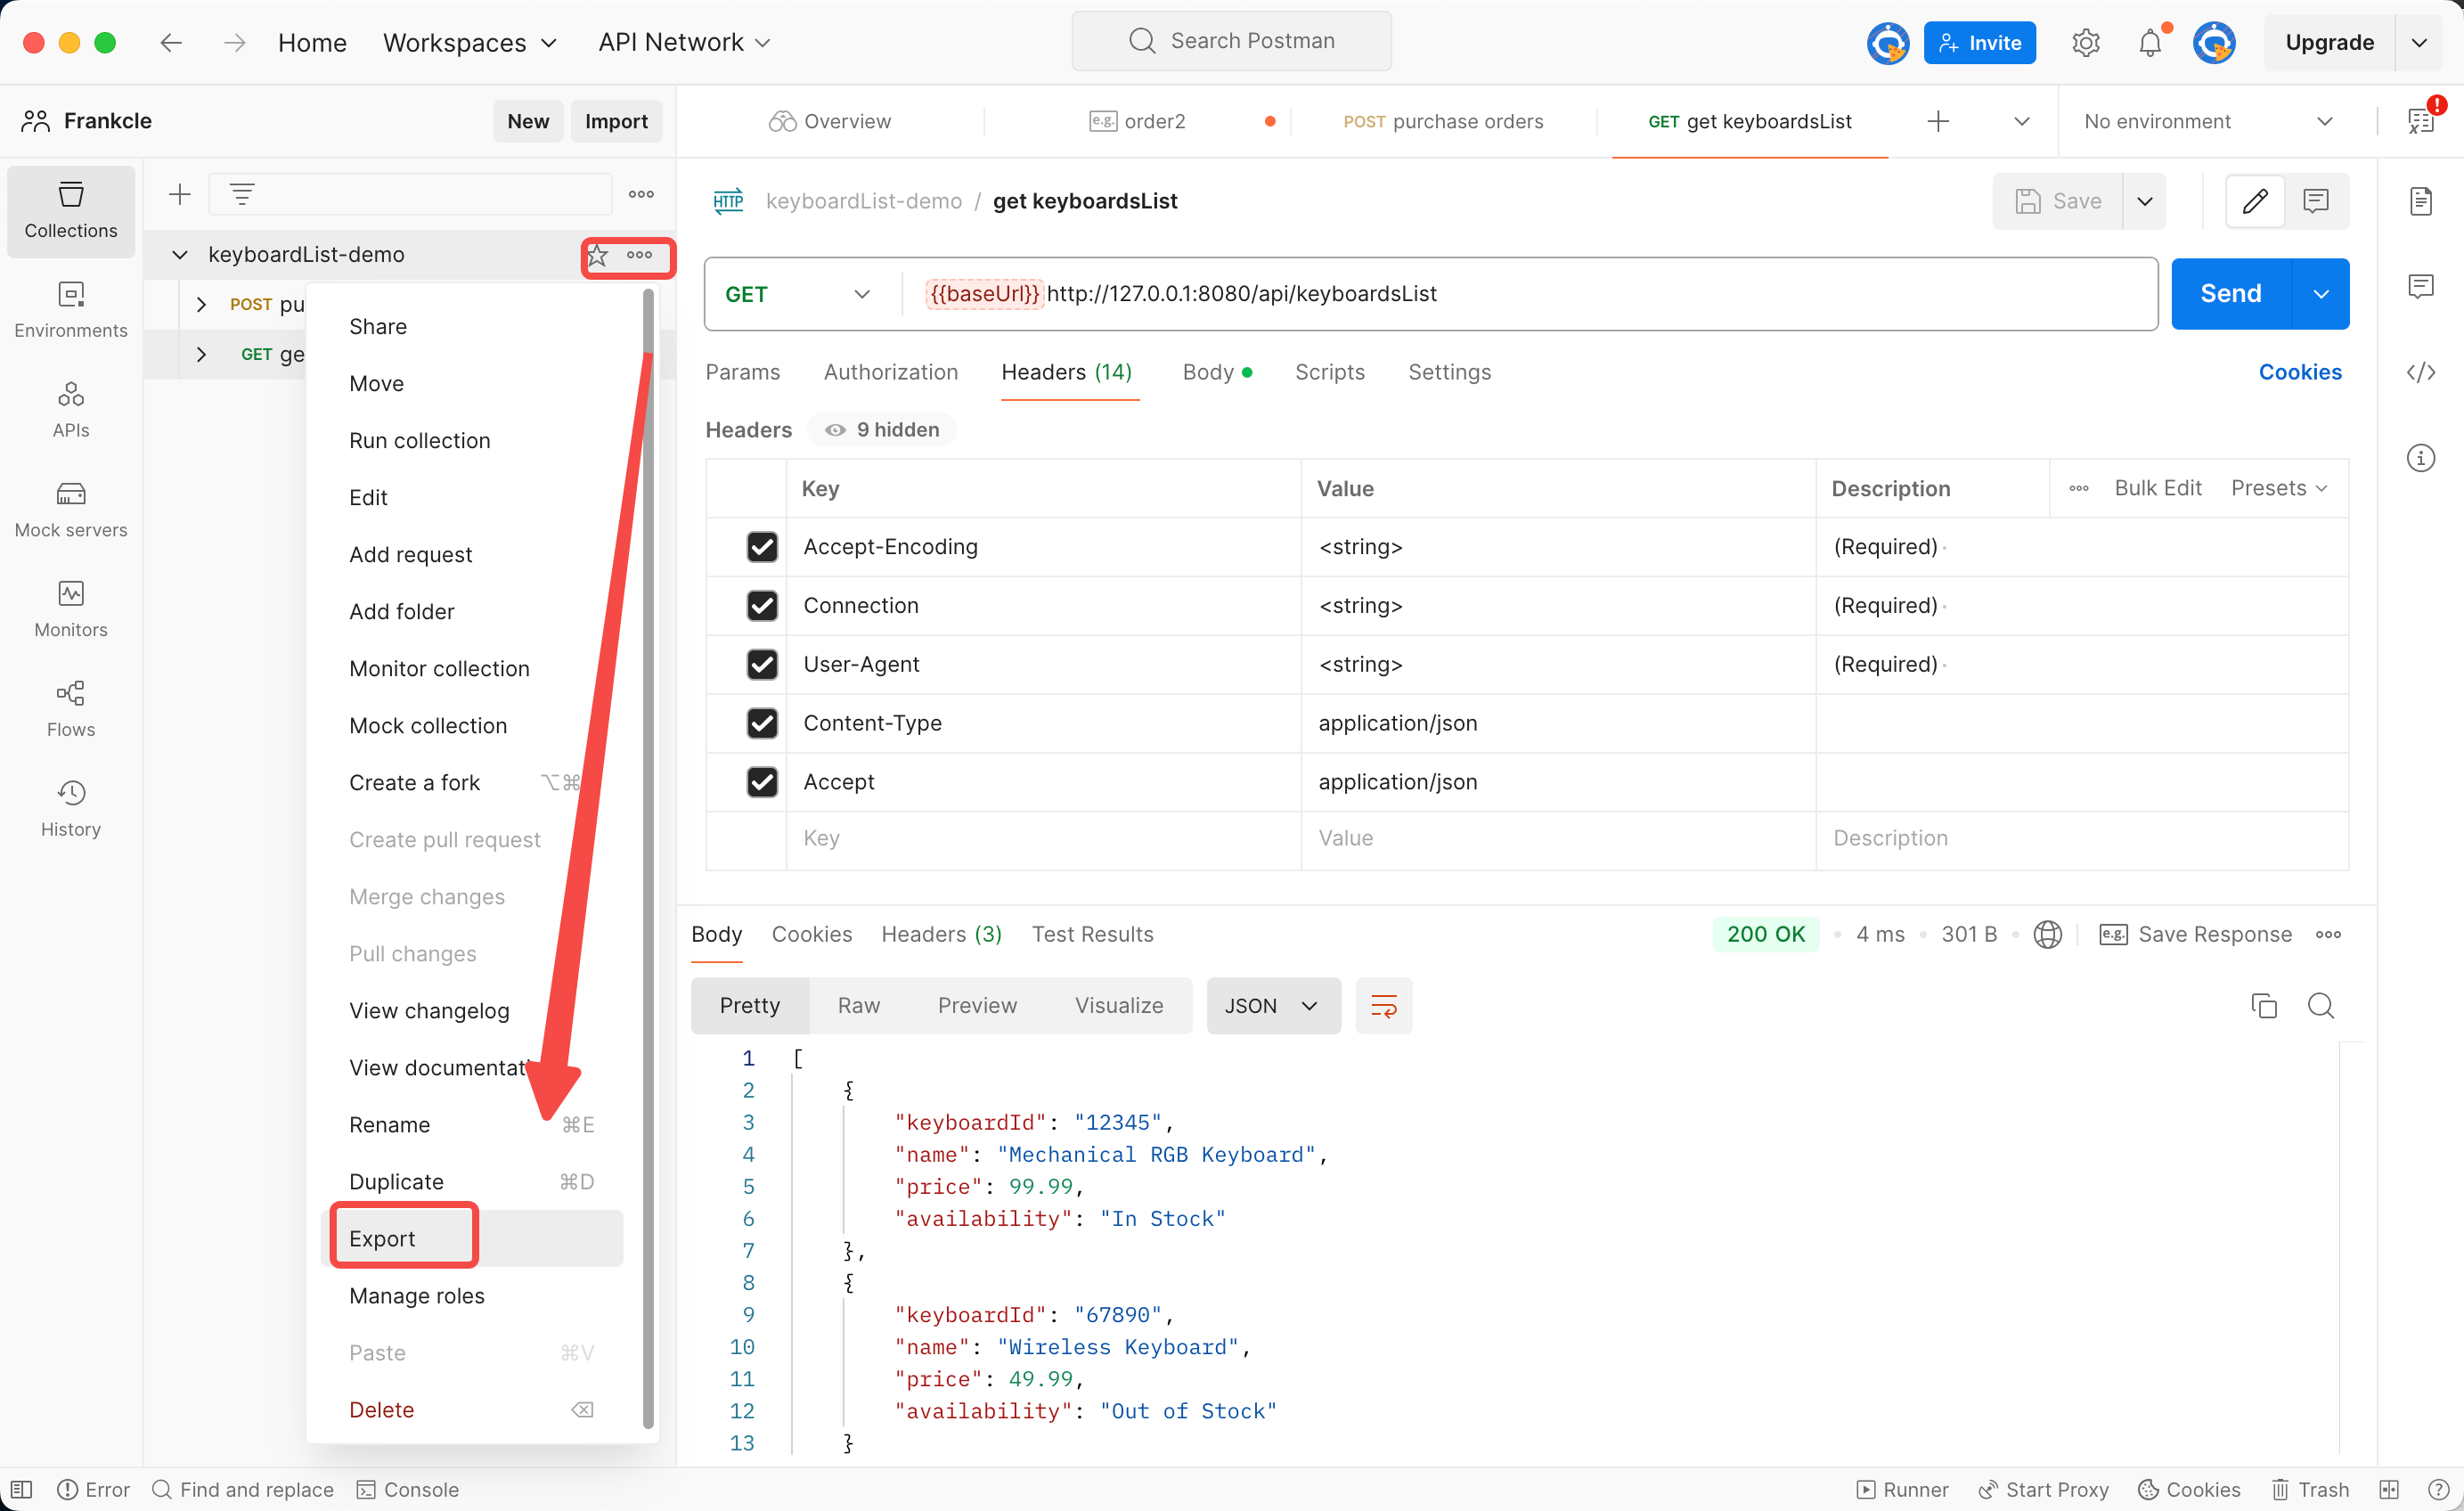Click the settings gear icon
The image size is (2464, 1511).
(x=2085, y=43)
